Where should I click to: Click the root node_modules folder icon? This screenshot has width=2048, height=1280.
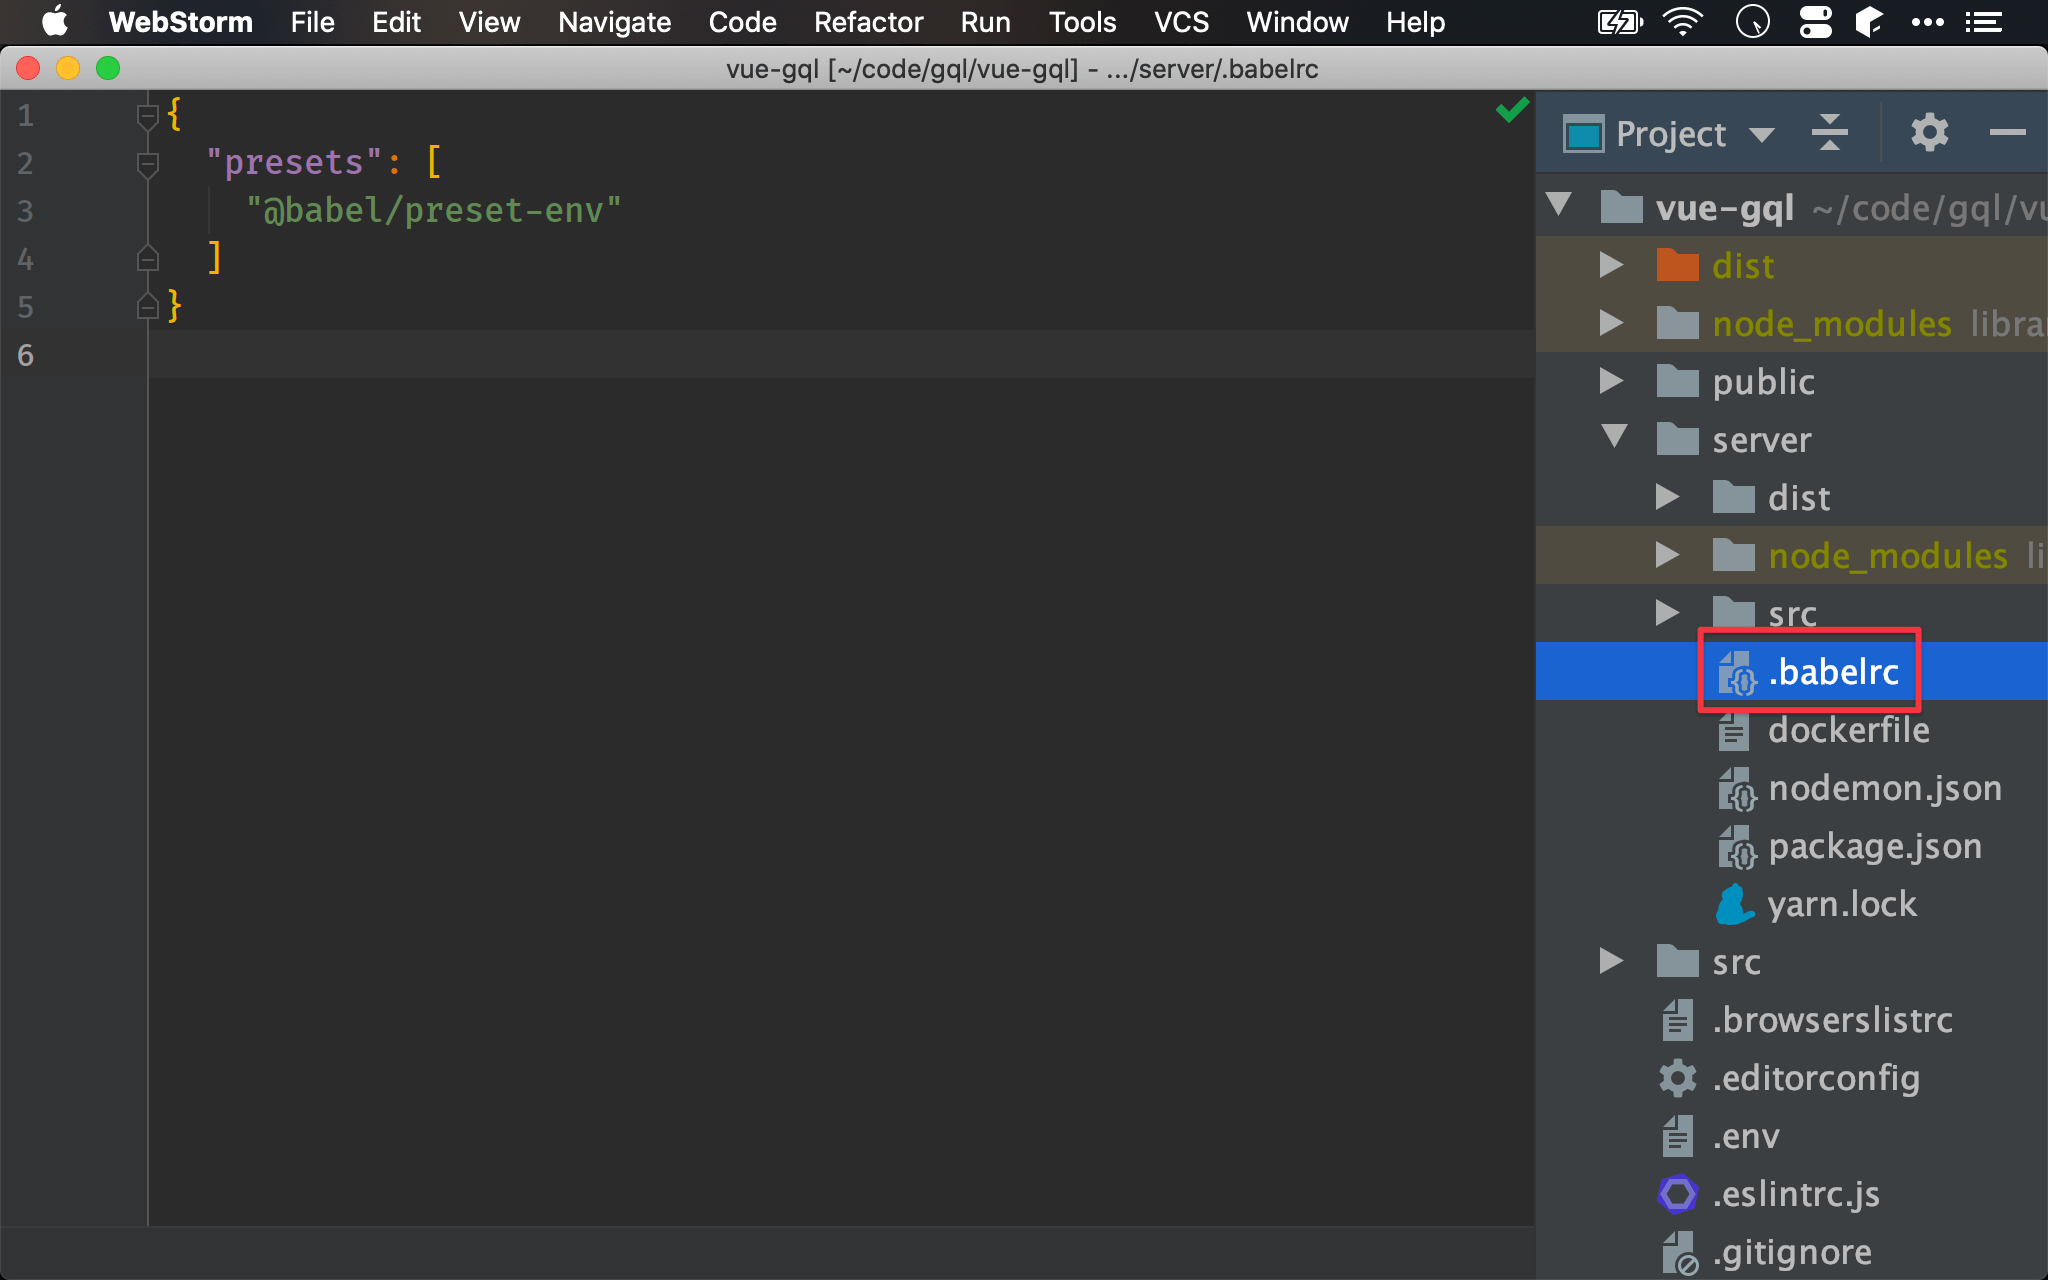(1677, 323)
